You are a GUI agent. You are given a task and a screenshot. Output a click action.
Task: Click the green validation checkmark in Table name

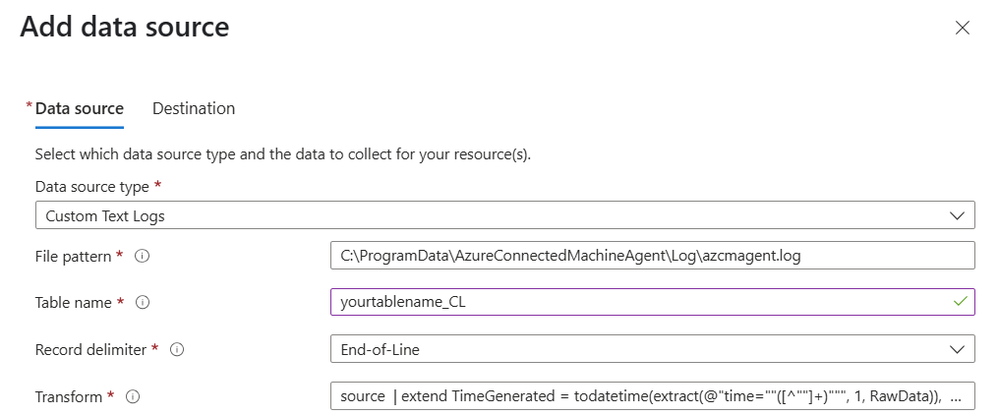coord(961,301)
